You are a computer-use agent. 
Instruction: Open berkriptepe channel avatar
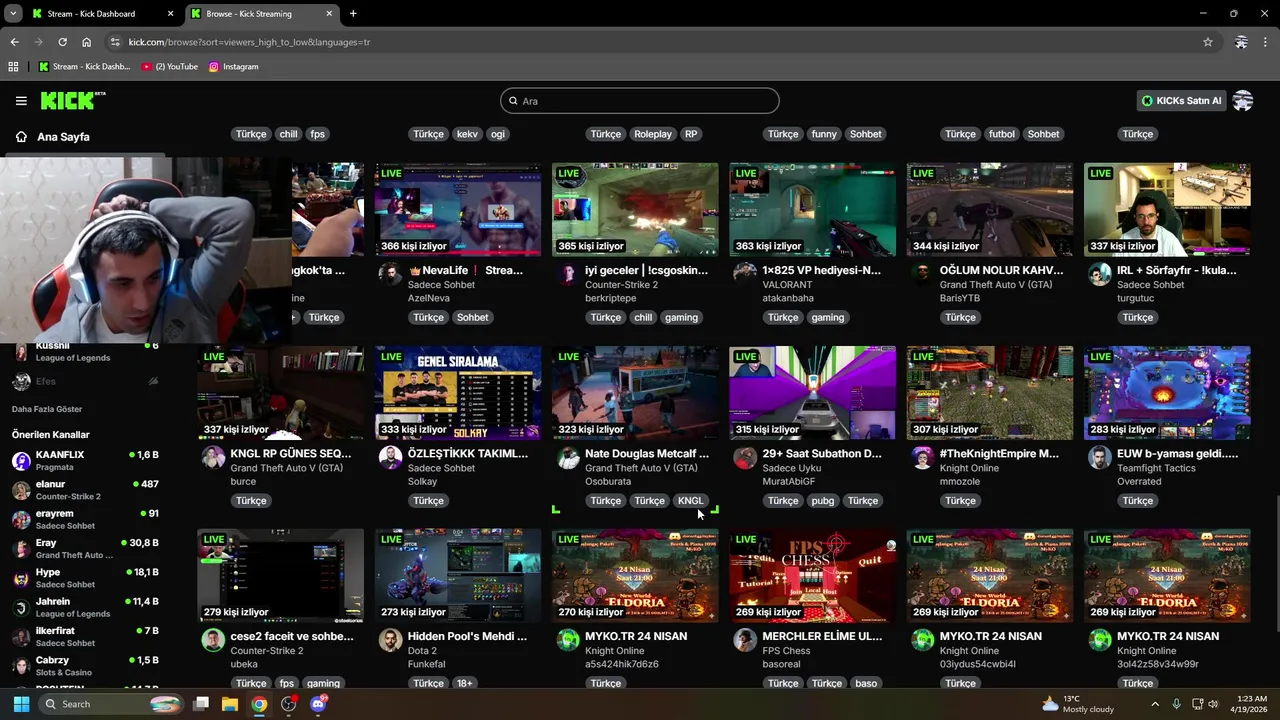(568, 274)
